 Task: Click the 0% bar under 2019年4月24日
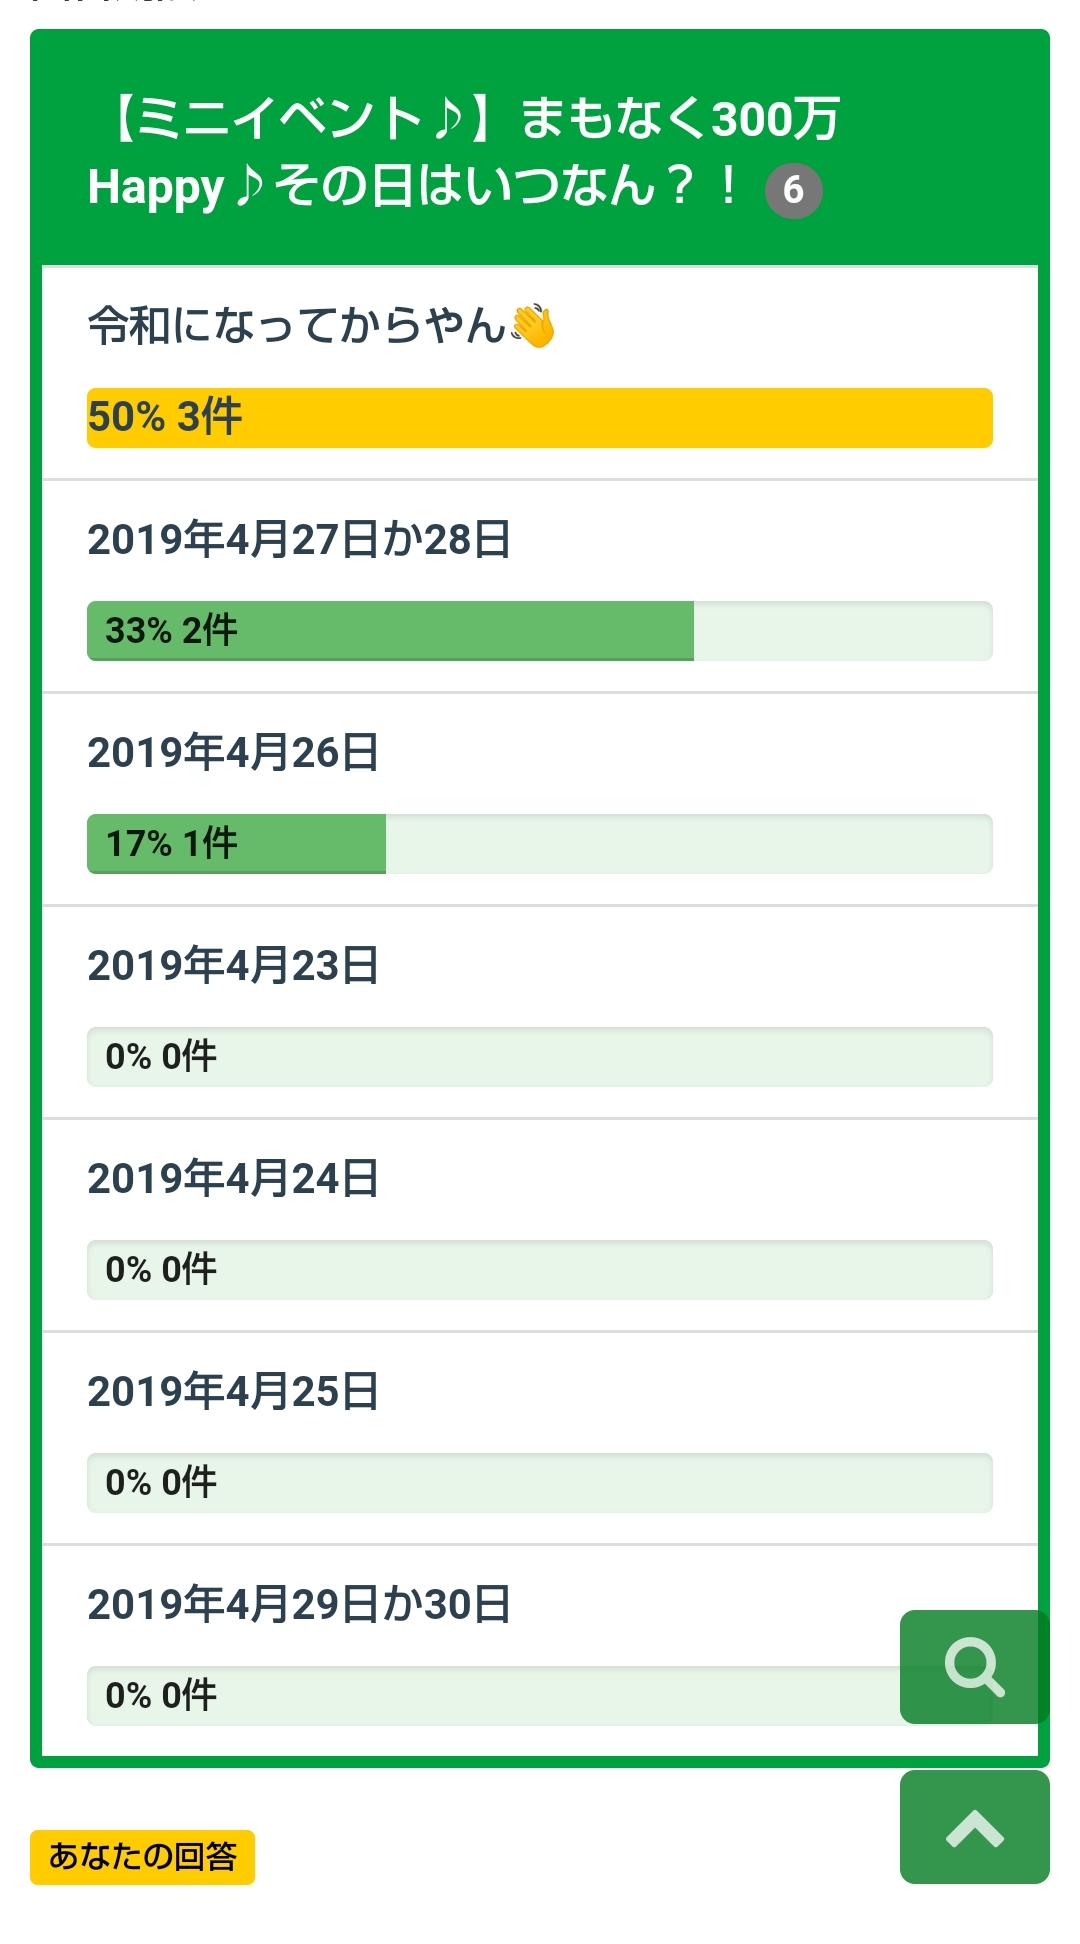pyautogui.click(x=540, y=1270)
